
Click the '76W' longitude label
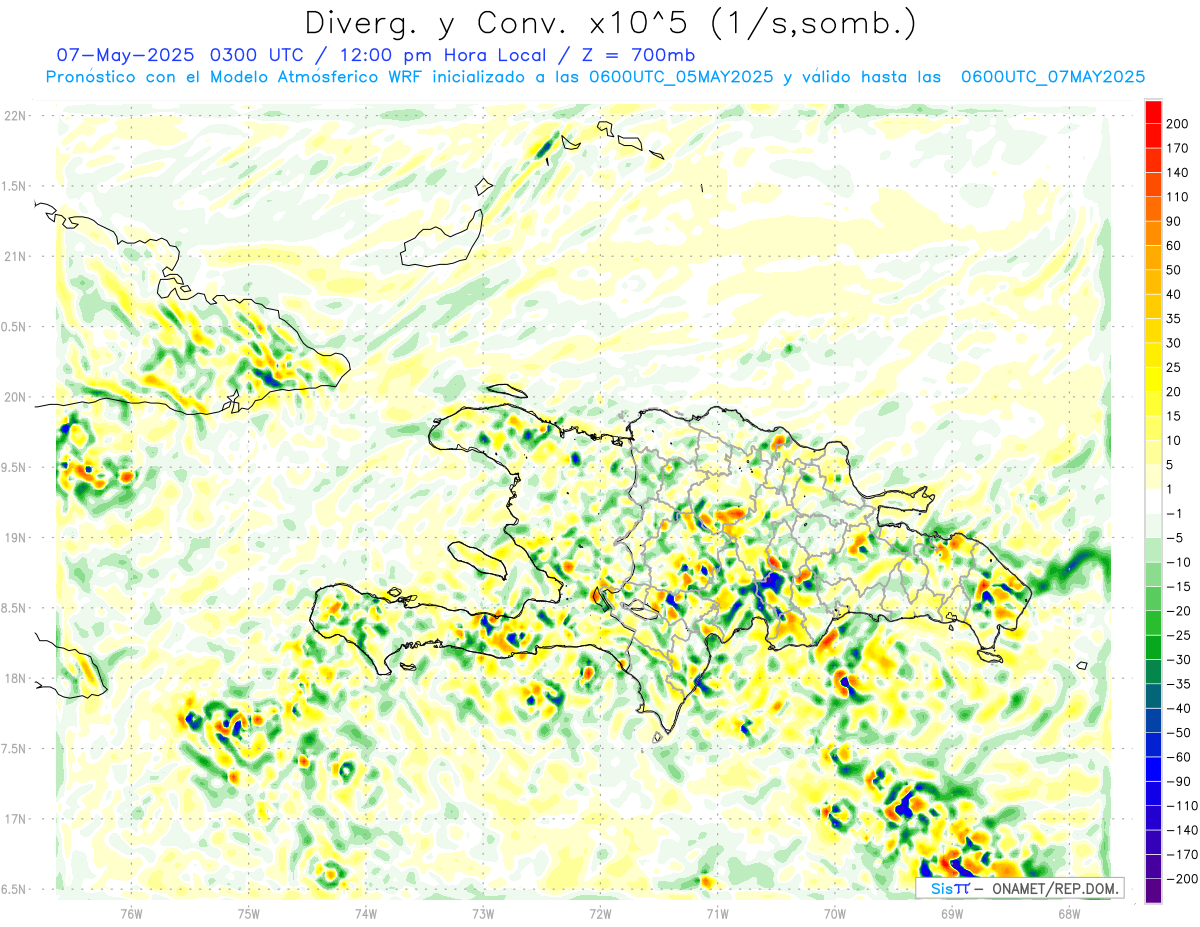tap(131, 913)
